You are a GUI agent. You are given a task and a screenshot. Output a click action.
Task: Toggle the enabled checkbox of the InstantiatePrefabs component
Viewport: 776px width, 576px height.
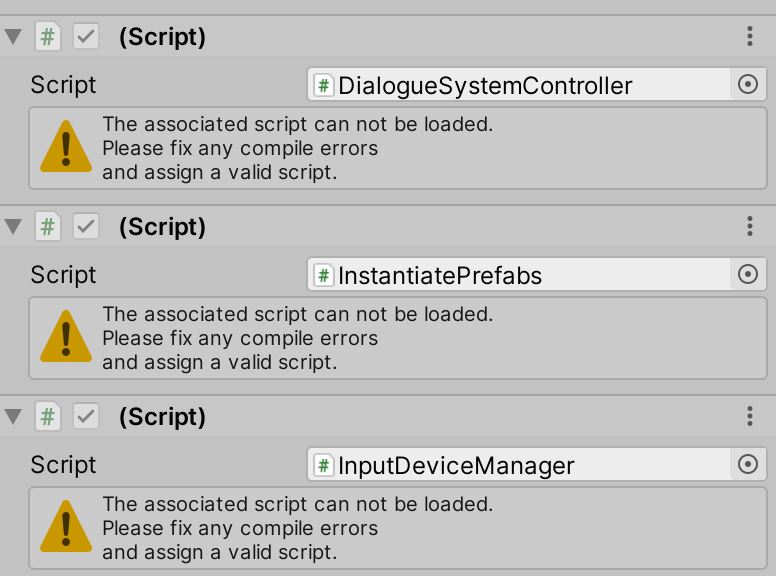click(86, 226)
